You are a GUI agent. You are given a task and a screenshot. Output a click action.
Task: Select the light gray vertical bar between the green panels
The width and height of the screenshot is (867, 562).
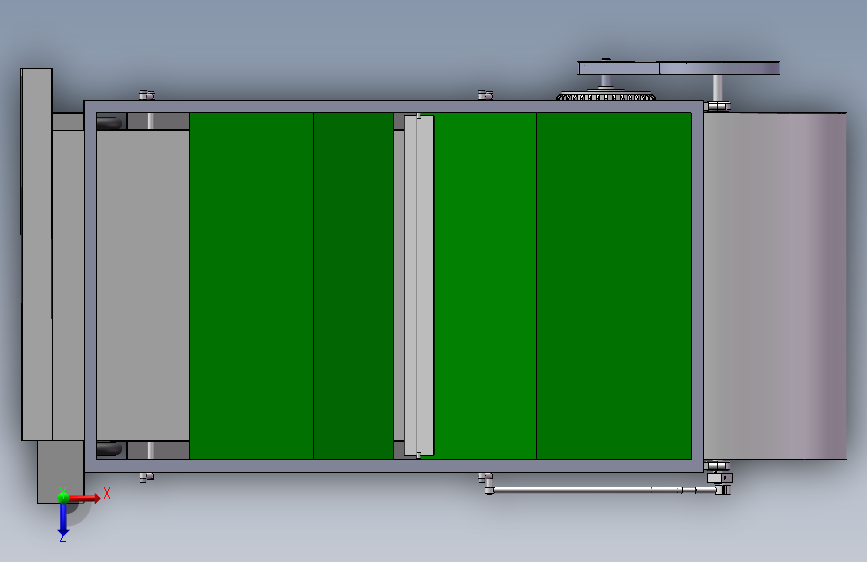tap(419, 285)
